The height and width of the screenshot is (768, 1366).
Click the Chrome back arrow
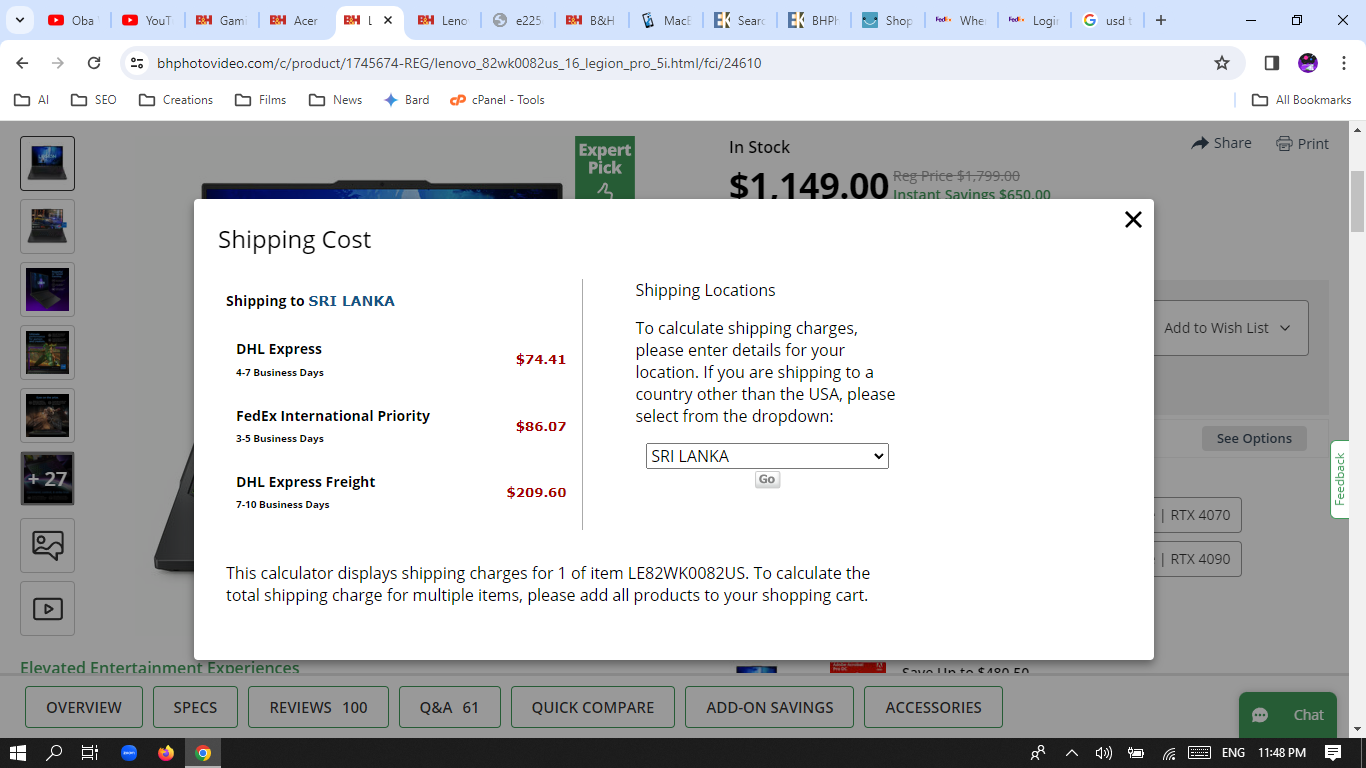click(x=23, y=63)
